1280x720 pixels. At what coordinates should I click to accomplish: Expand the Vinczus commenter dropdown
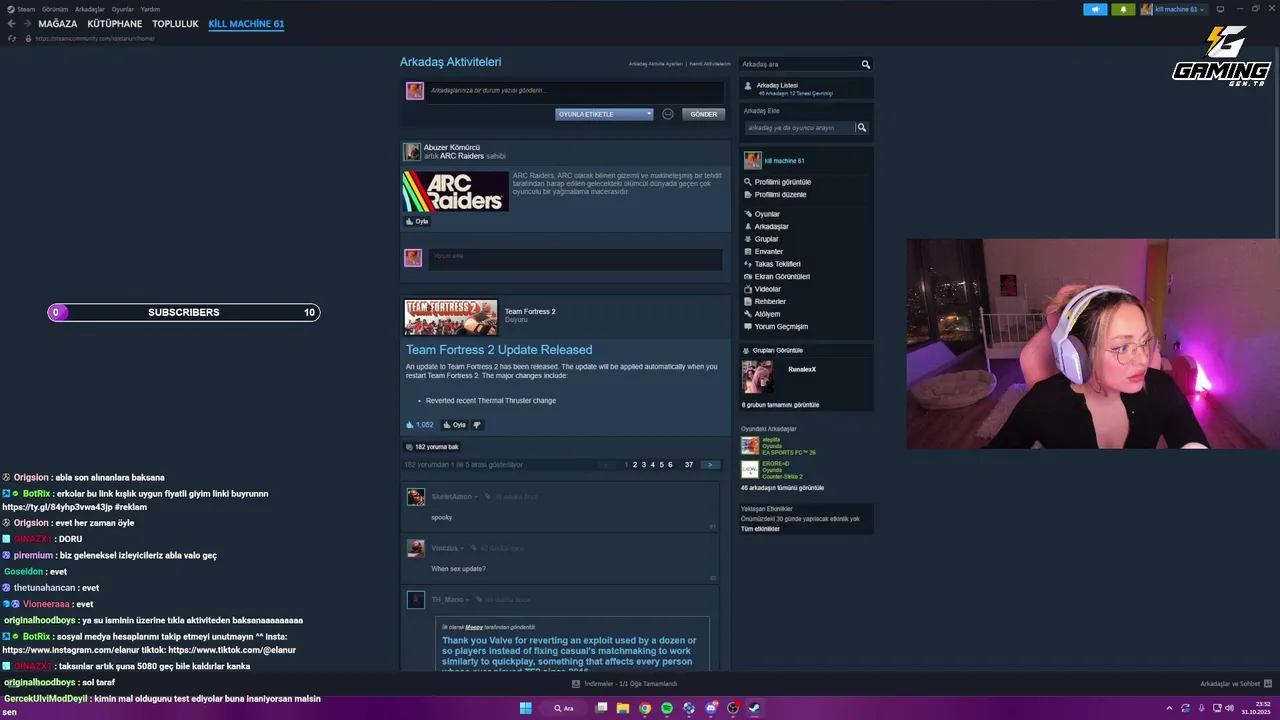462,549
